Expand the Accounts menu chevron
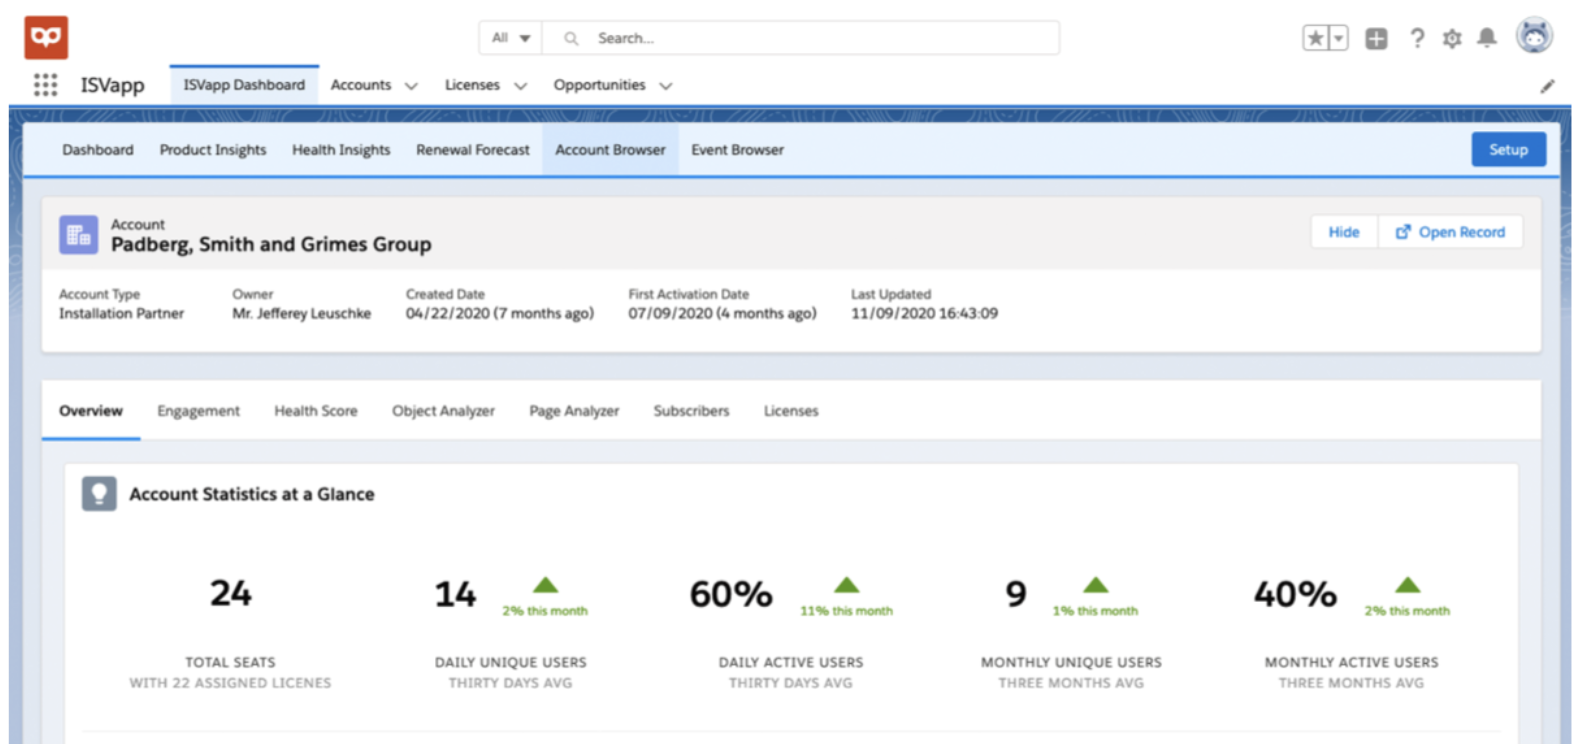Screen dimensions: 1590x744 coord(411,86)
